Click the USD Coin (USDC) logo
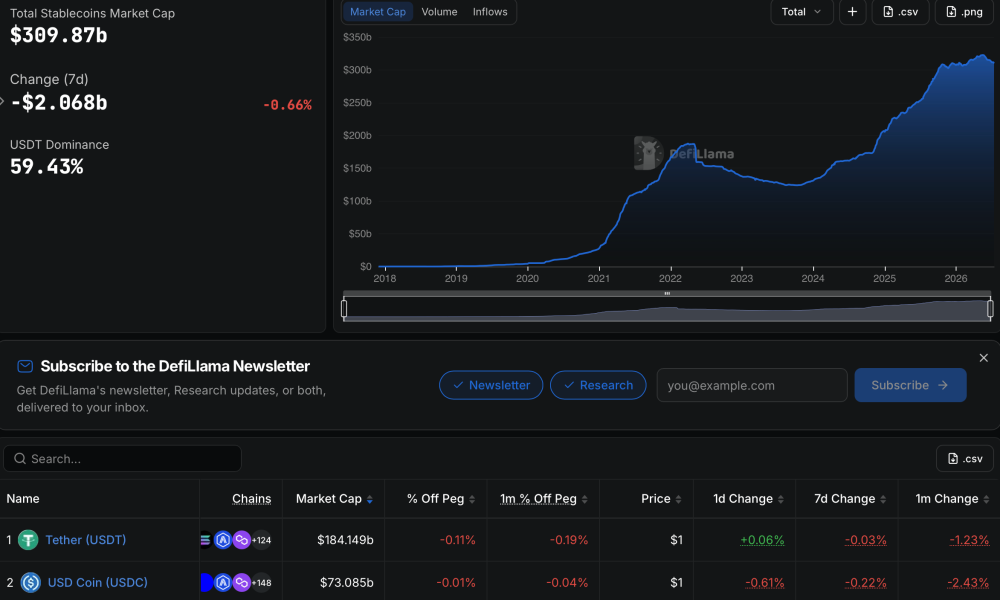 31,582
